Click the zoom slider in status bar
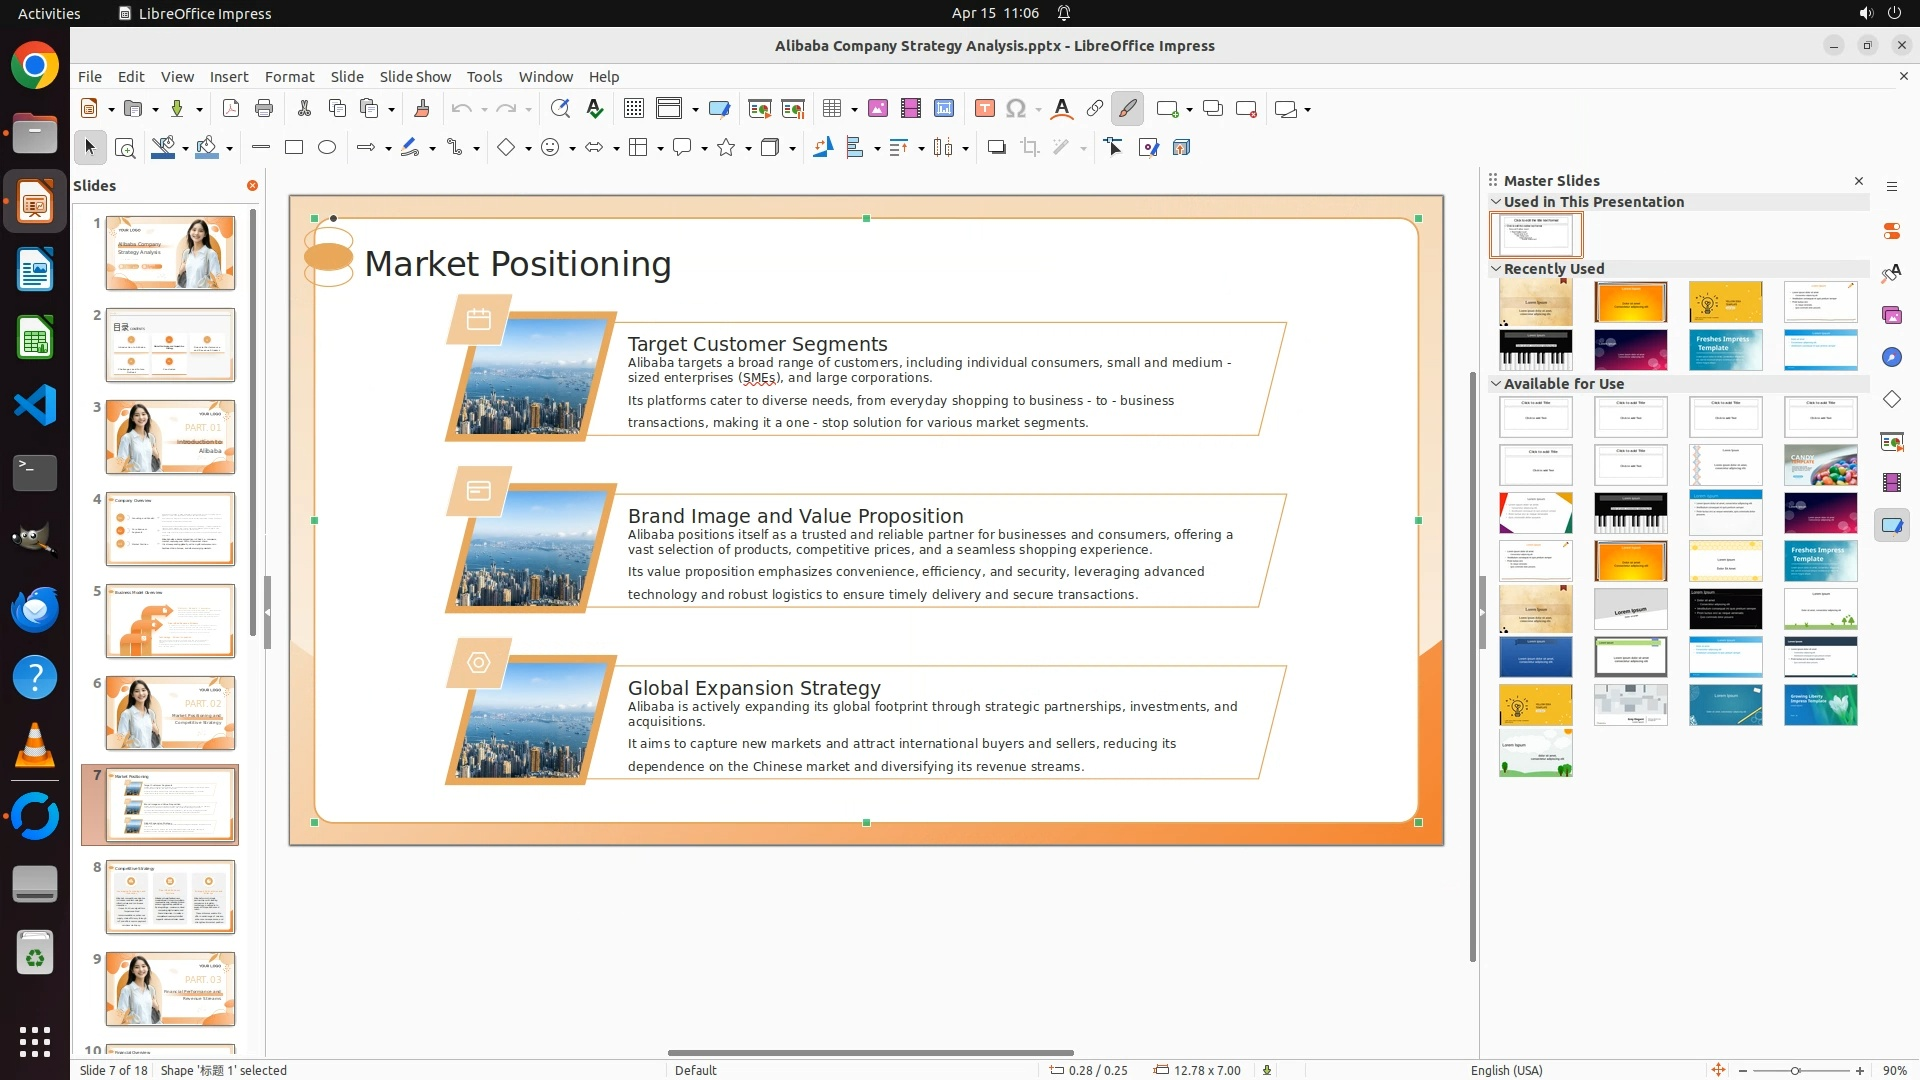The image size is (1920, 1080). click(1795, 1070)
